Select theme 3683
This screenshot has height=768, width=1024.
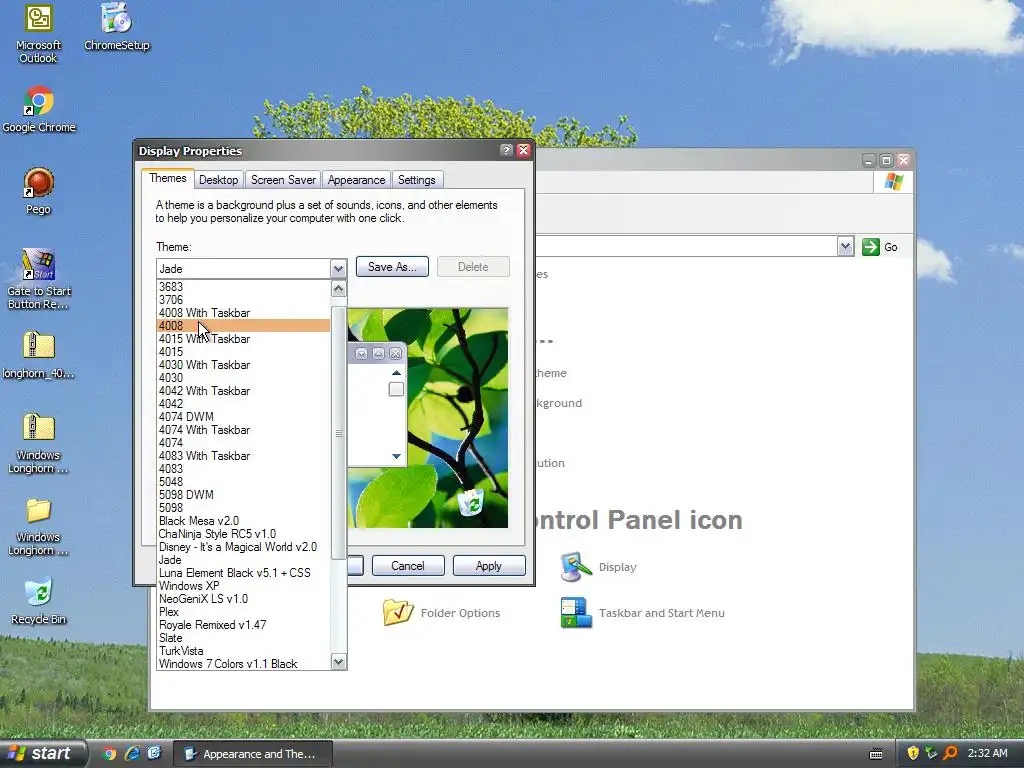(x=244, y=287)
